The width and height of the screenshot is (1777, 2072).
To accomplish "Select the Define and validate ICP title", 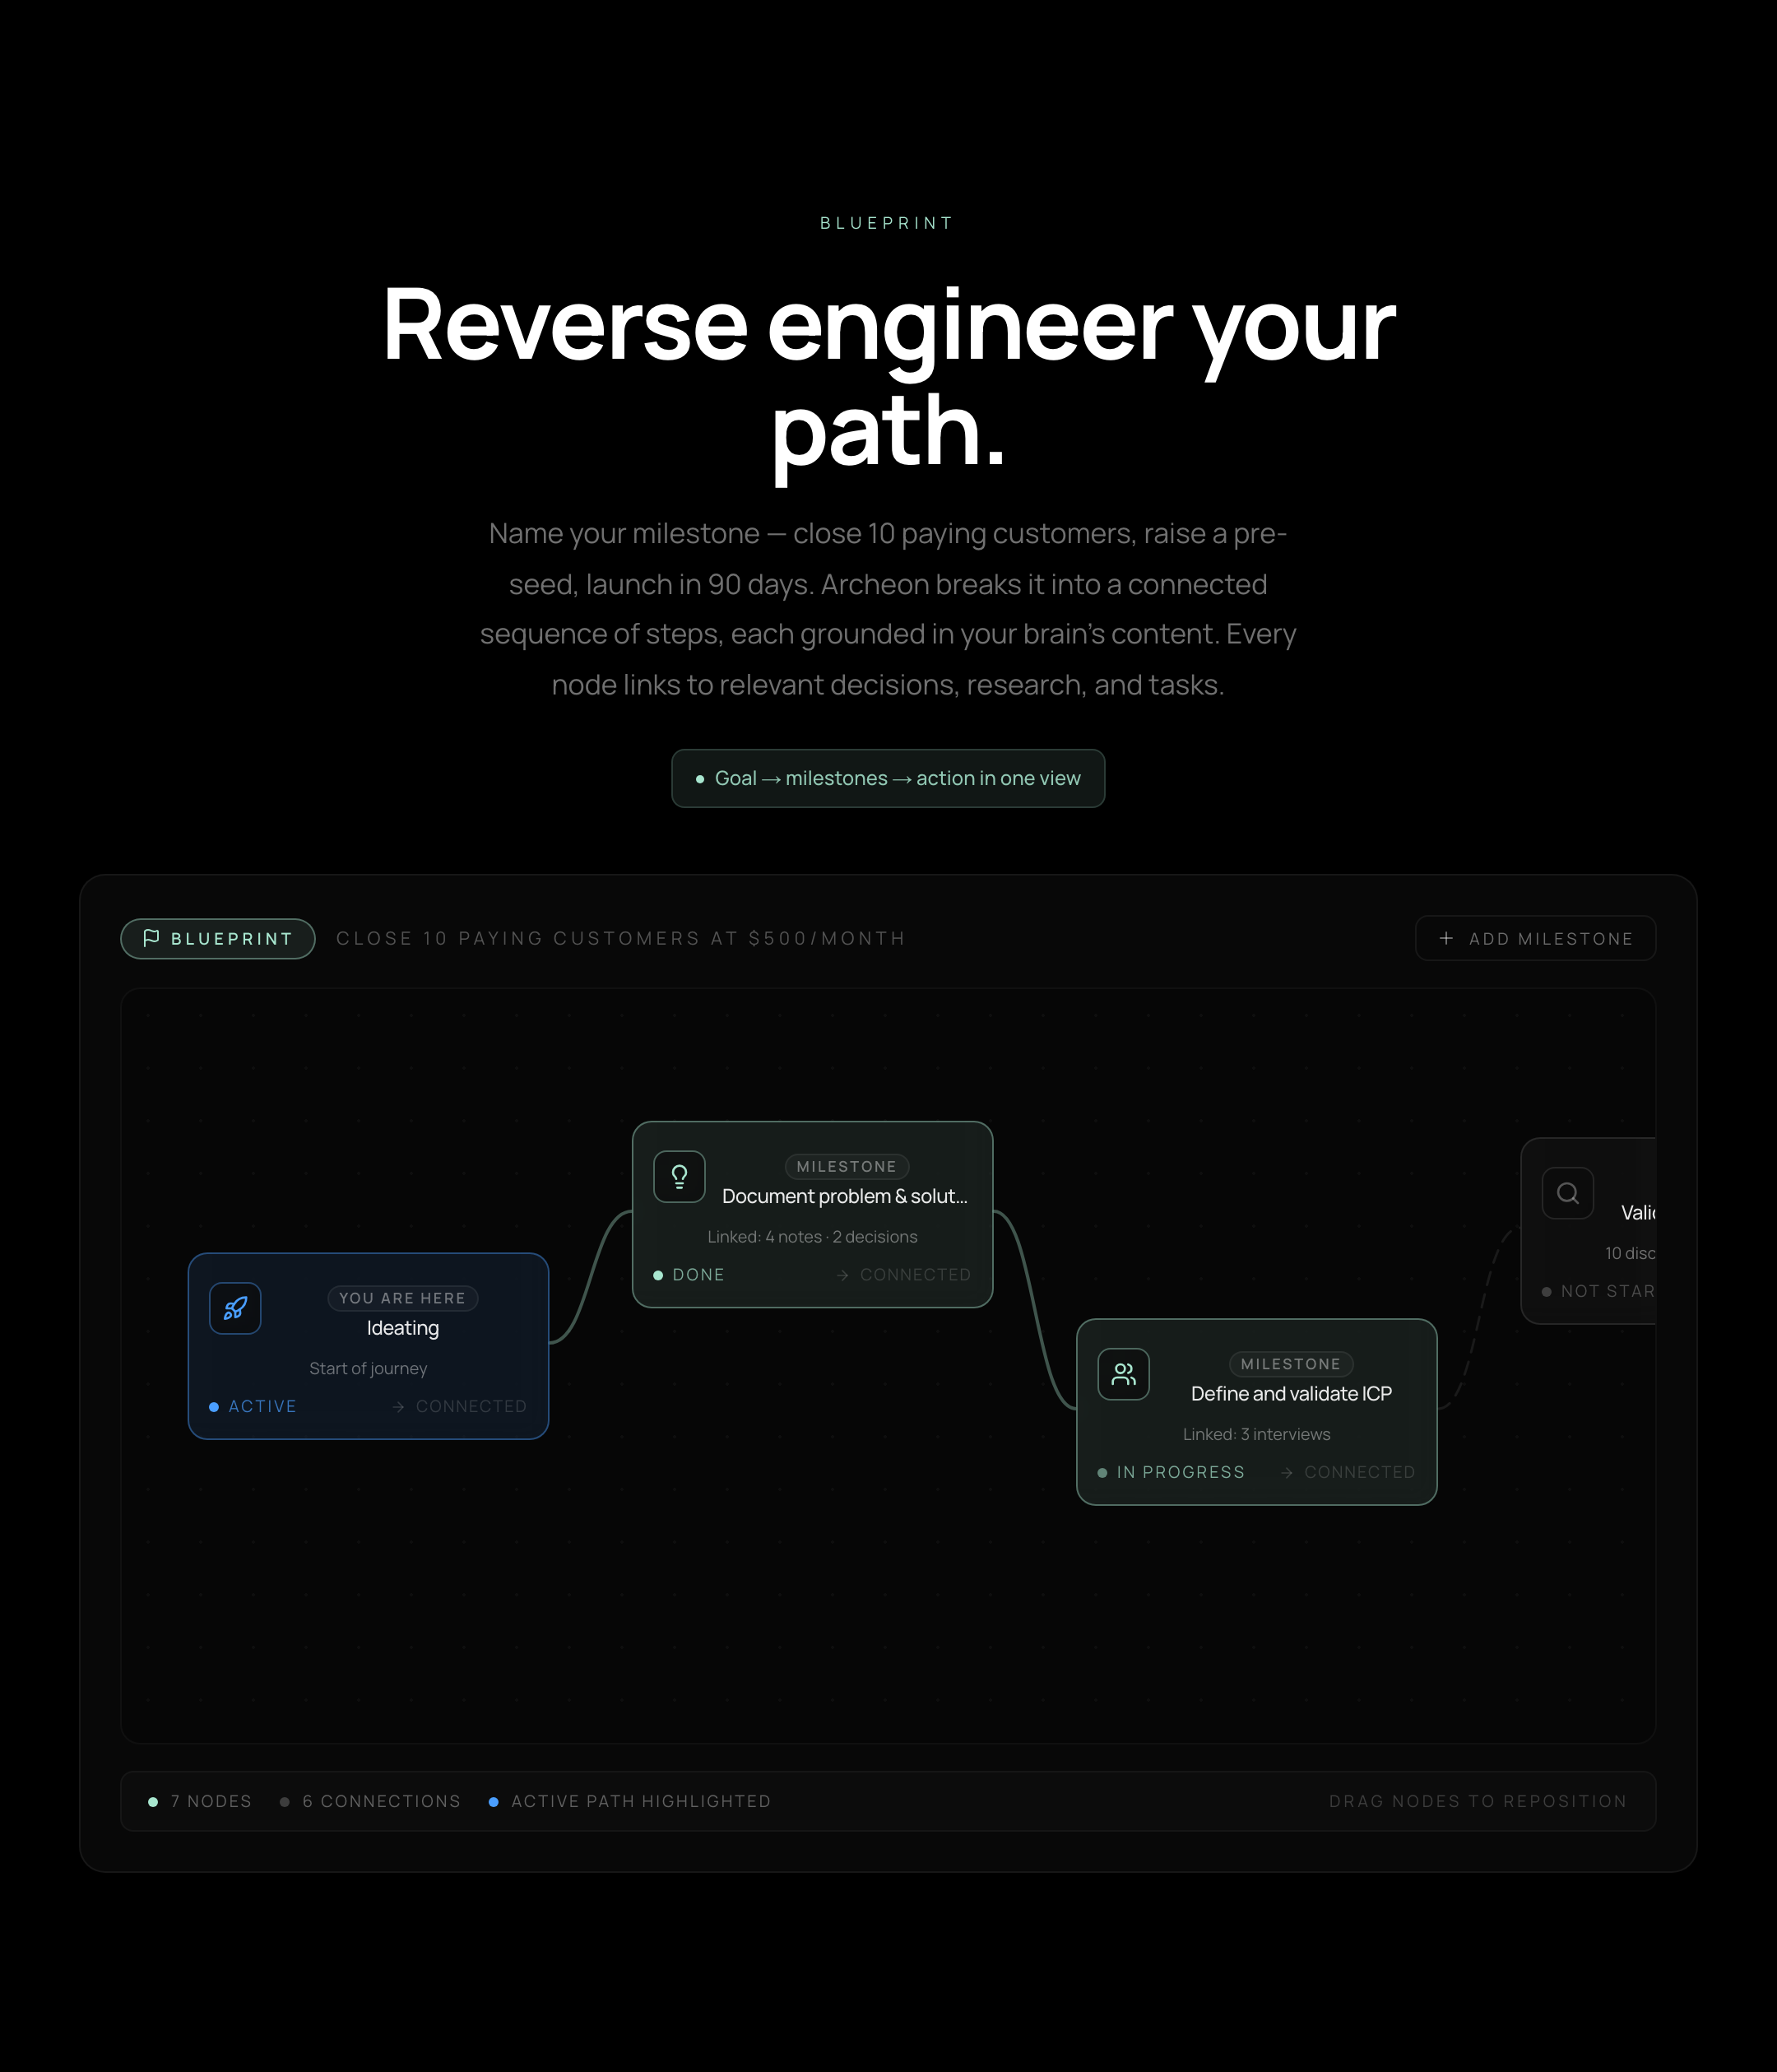I will pos(1290,1393).
